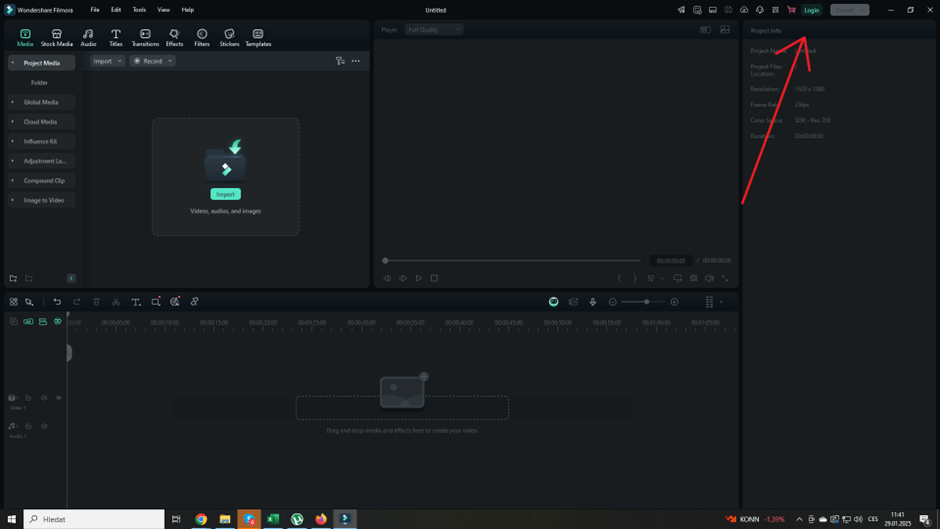Image resolution: width=940 pixels, height=529 pixels.
Task: Open the Stickers library icon
Action: (229, 37)
